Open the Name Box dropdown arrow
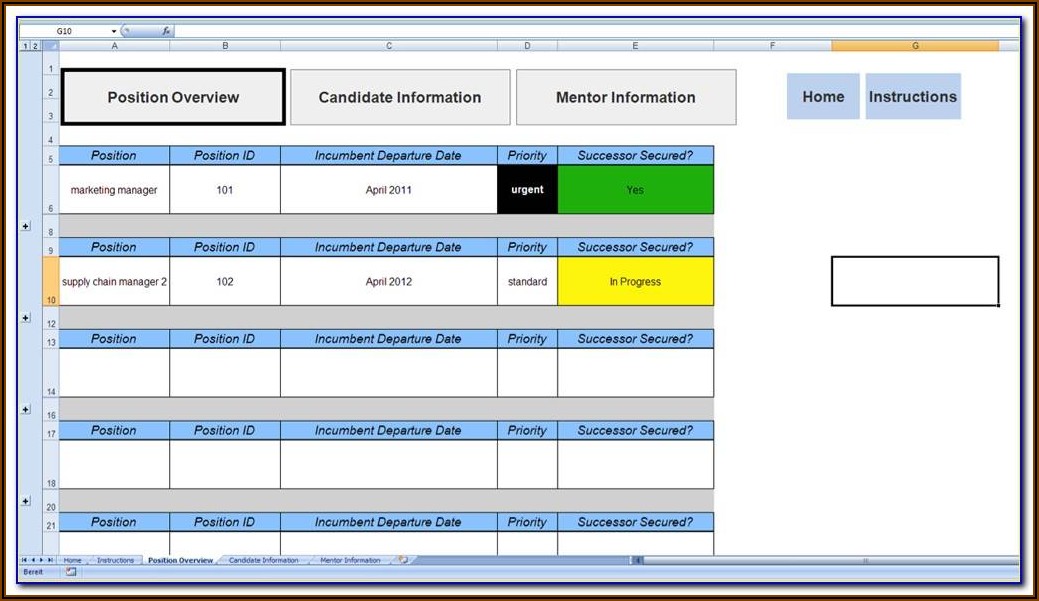Screen dimensions: 1039x601 point(114,31)
